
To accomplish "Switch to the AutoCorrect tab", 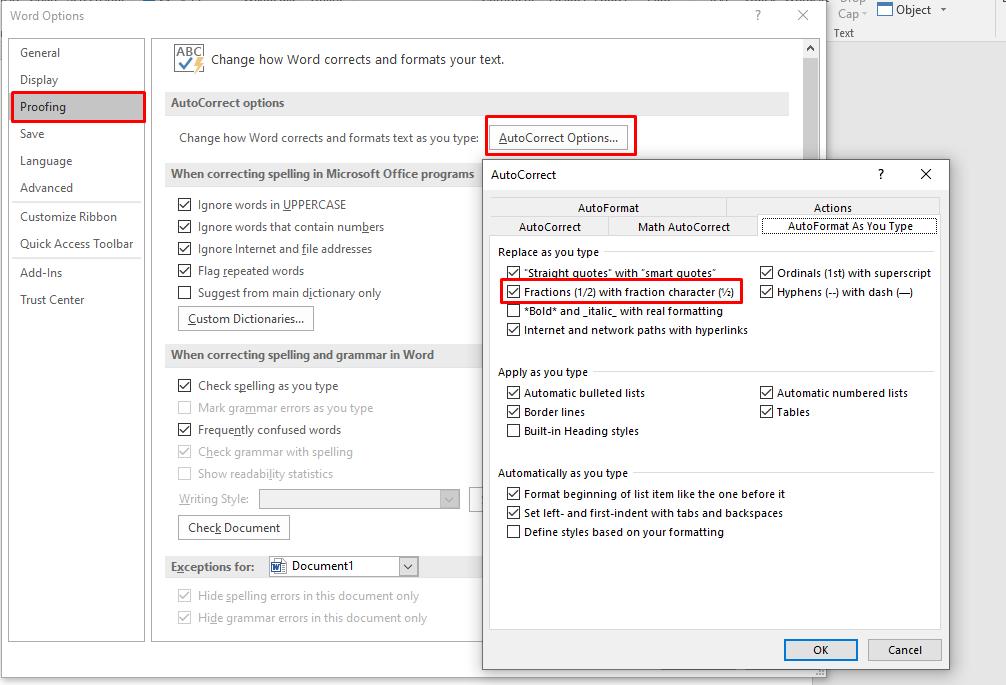I will (549, 226).
